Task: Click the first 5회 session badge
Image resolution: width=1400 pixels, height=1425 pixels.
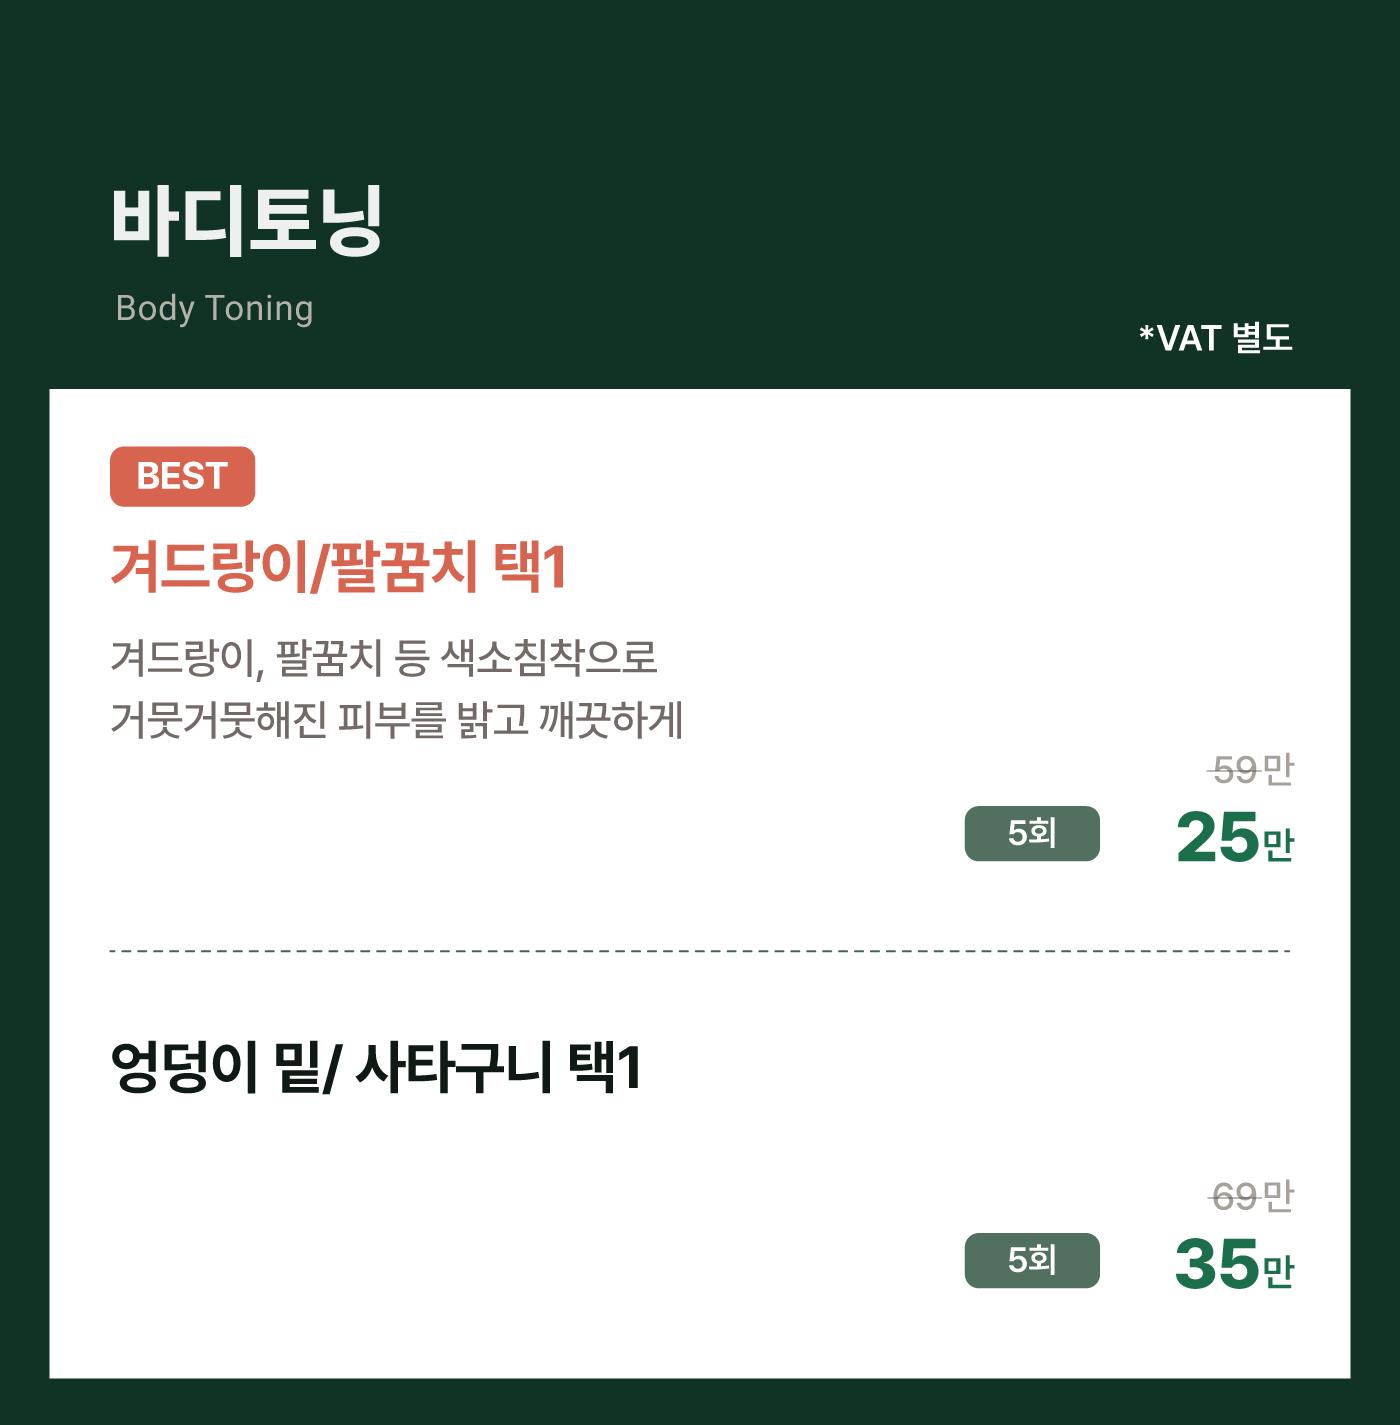Action: (1032, 833)
